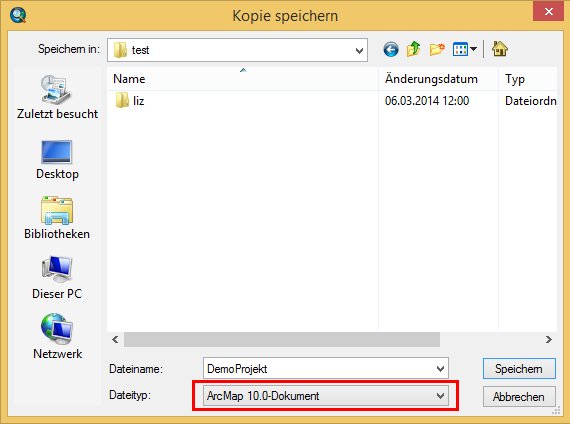Click the back arrow navigation icon
Screen dimensions: 570x424
pos(391,49)
